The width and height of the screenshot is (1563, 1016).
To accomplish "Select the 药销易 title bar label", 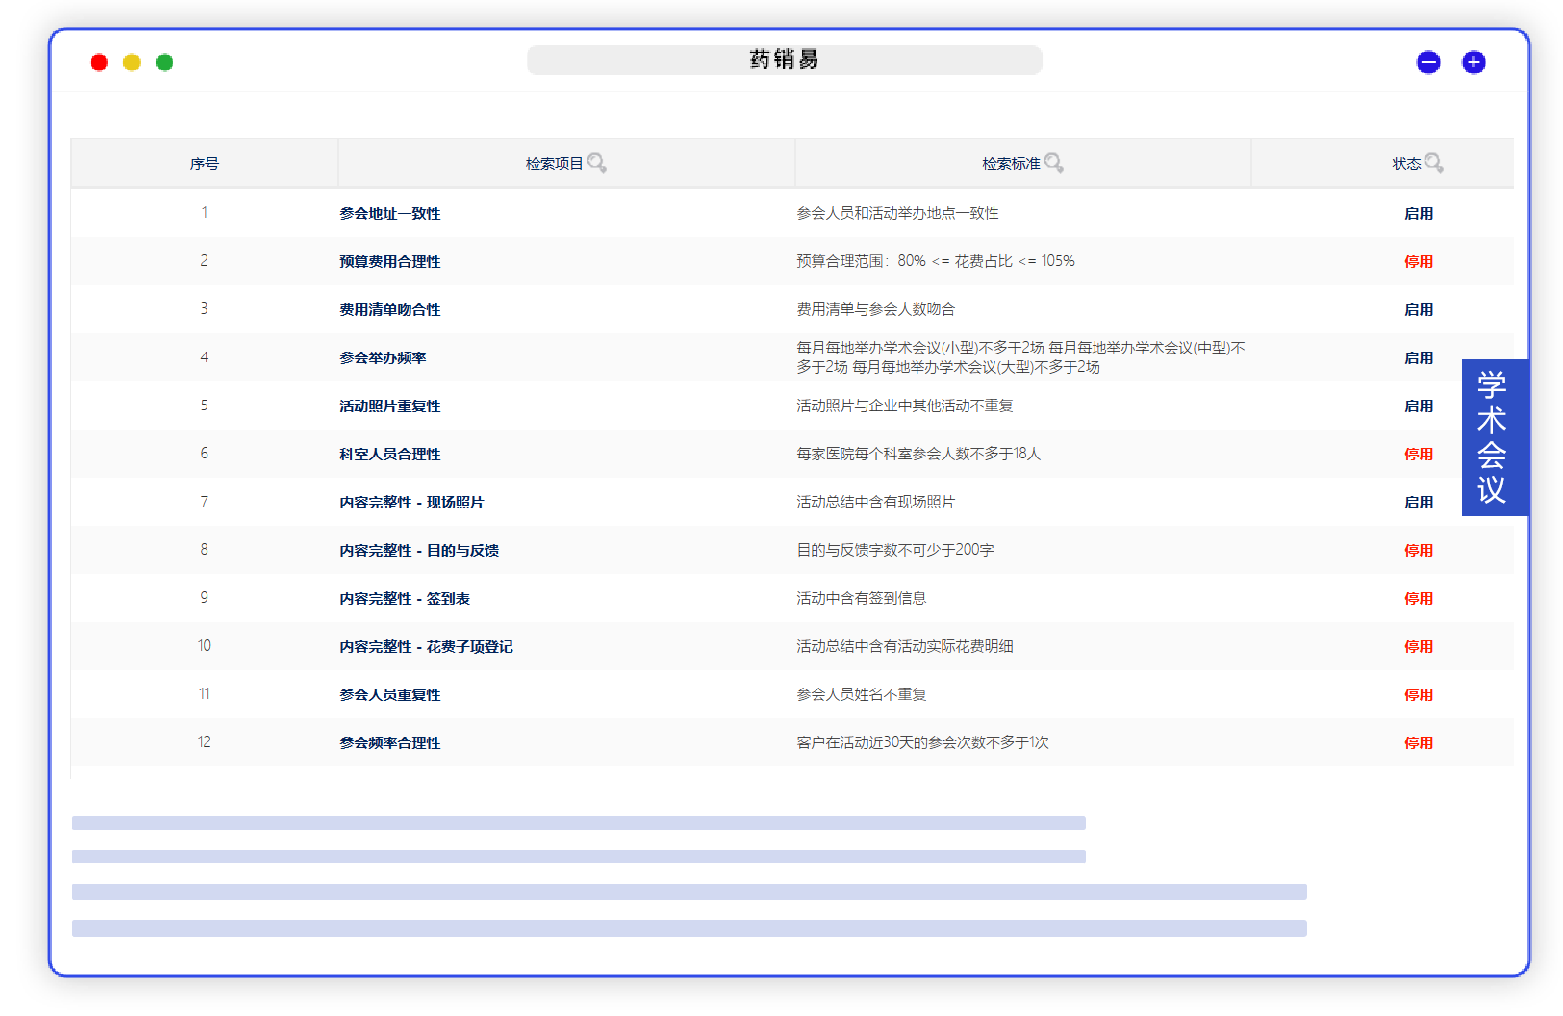I will (x=785, y=59).
